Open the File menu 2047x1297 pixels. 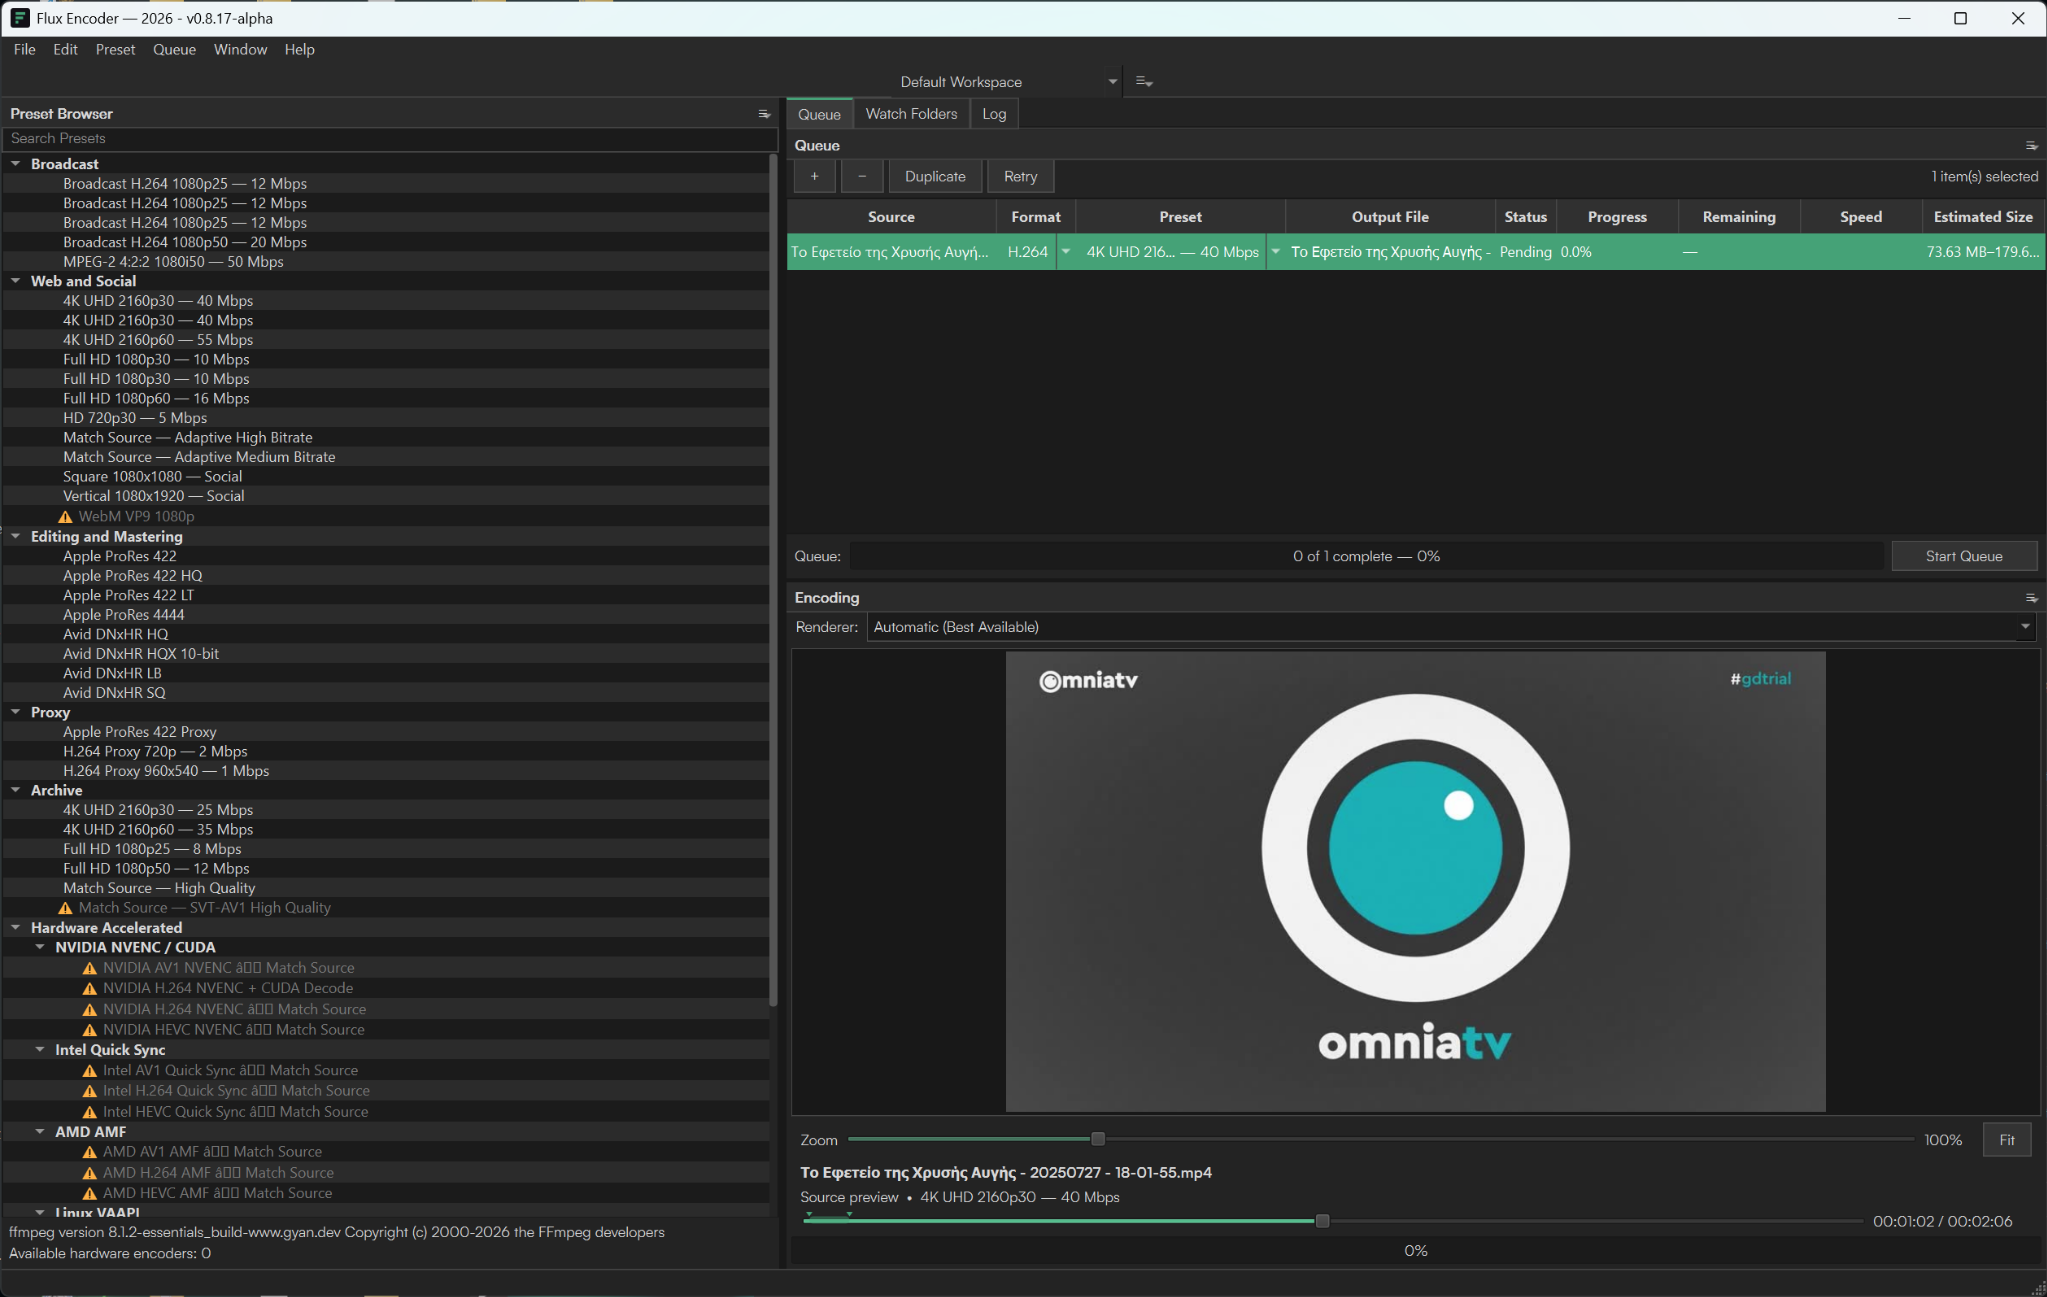(25, 50)
